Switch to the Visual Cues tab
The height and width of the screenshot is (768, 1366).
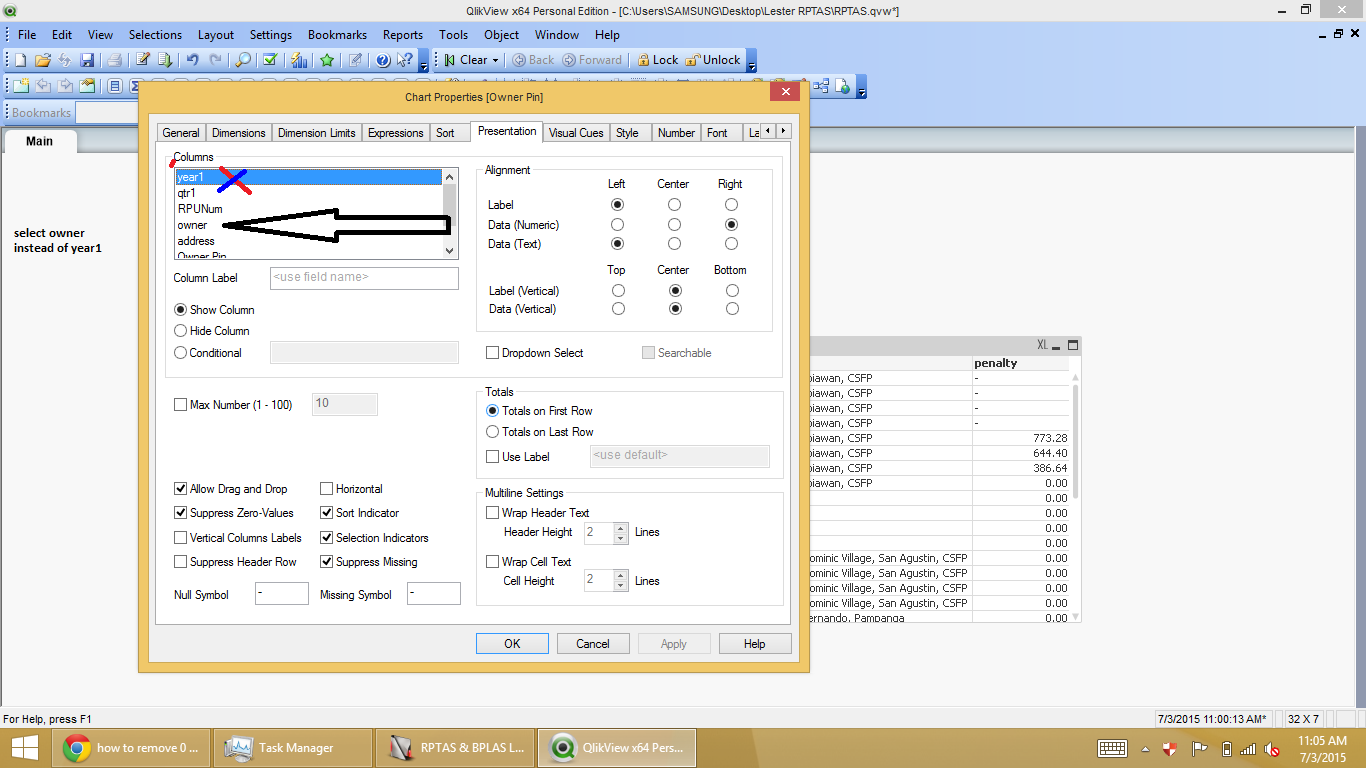tap(576, 133)
